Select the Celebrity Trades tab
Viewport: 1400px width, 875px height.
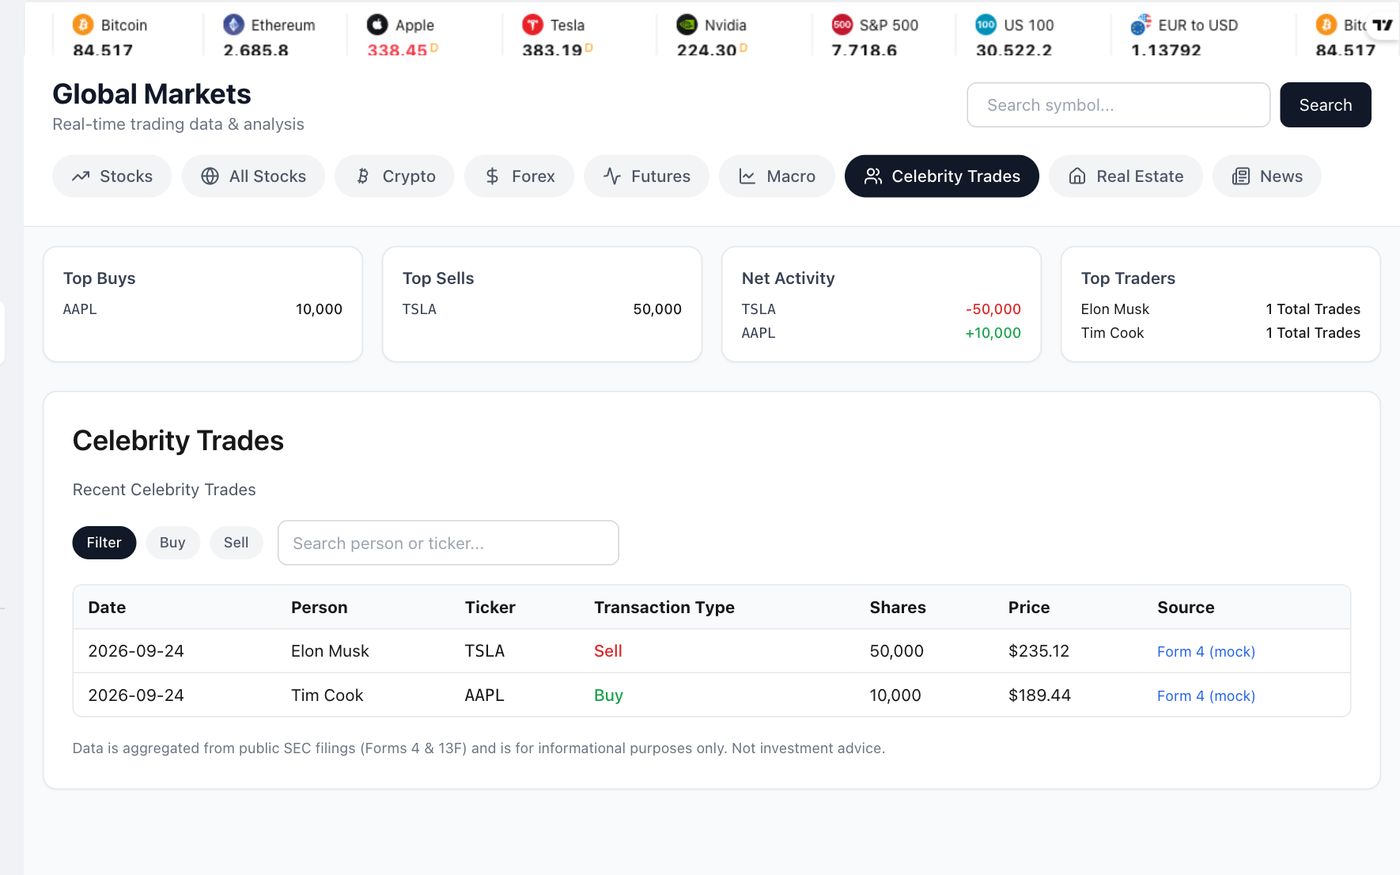[942, 176]
